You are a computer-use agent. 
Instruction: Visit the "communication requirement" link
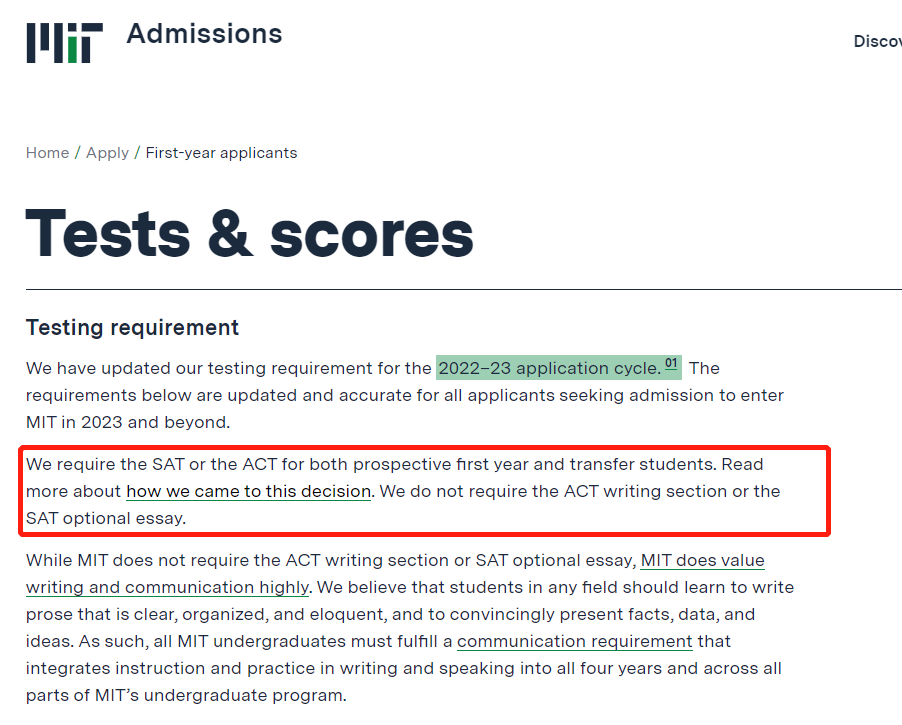[x=575, y=641]
